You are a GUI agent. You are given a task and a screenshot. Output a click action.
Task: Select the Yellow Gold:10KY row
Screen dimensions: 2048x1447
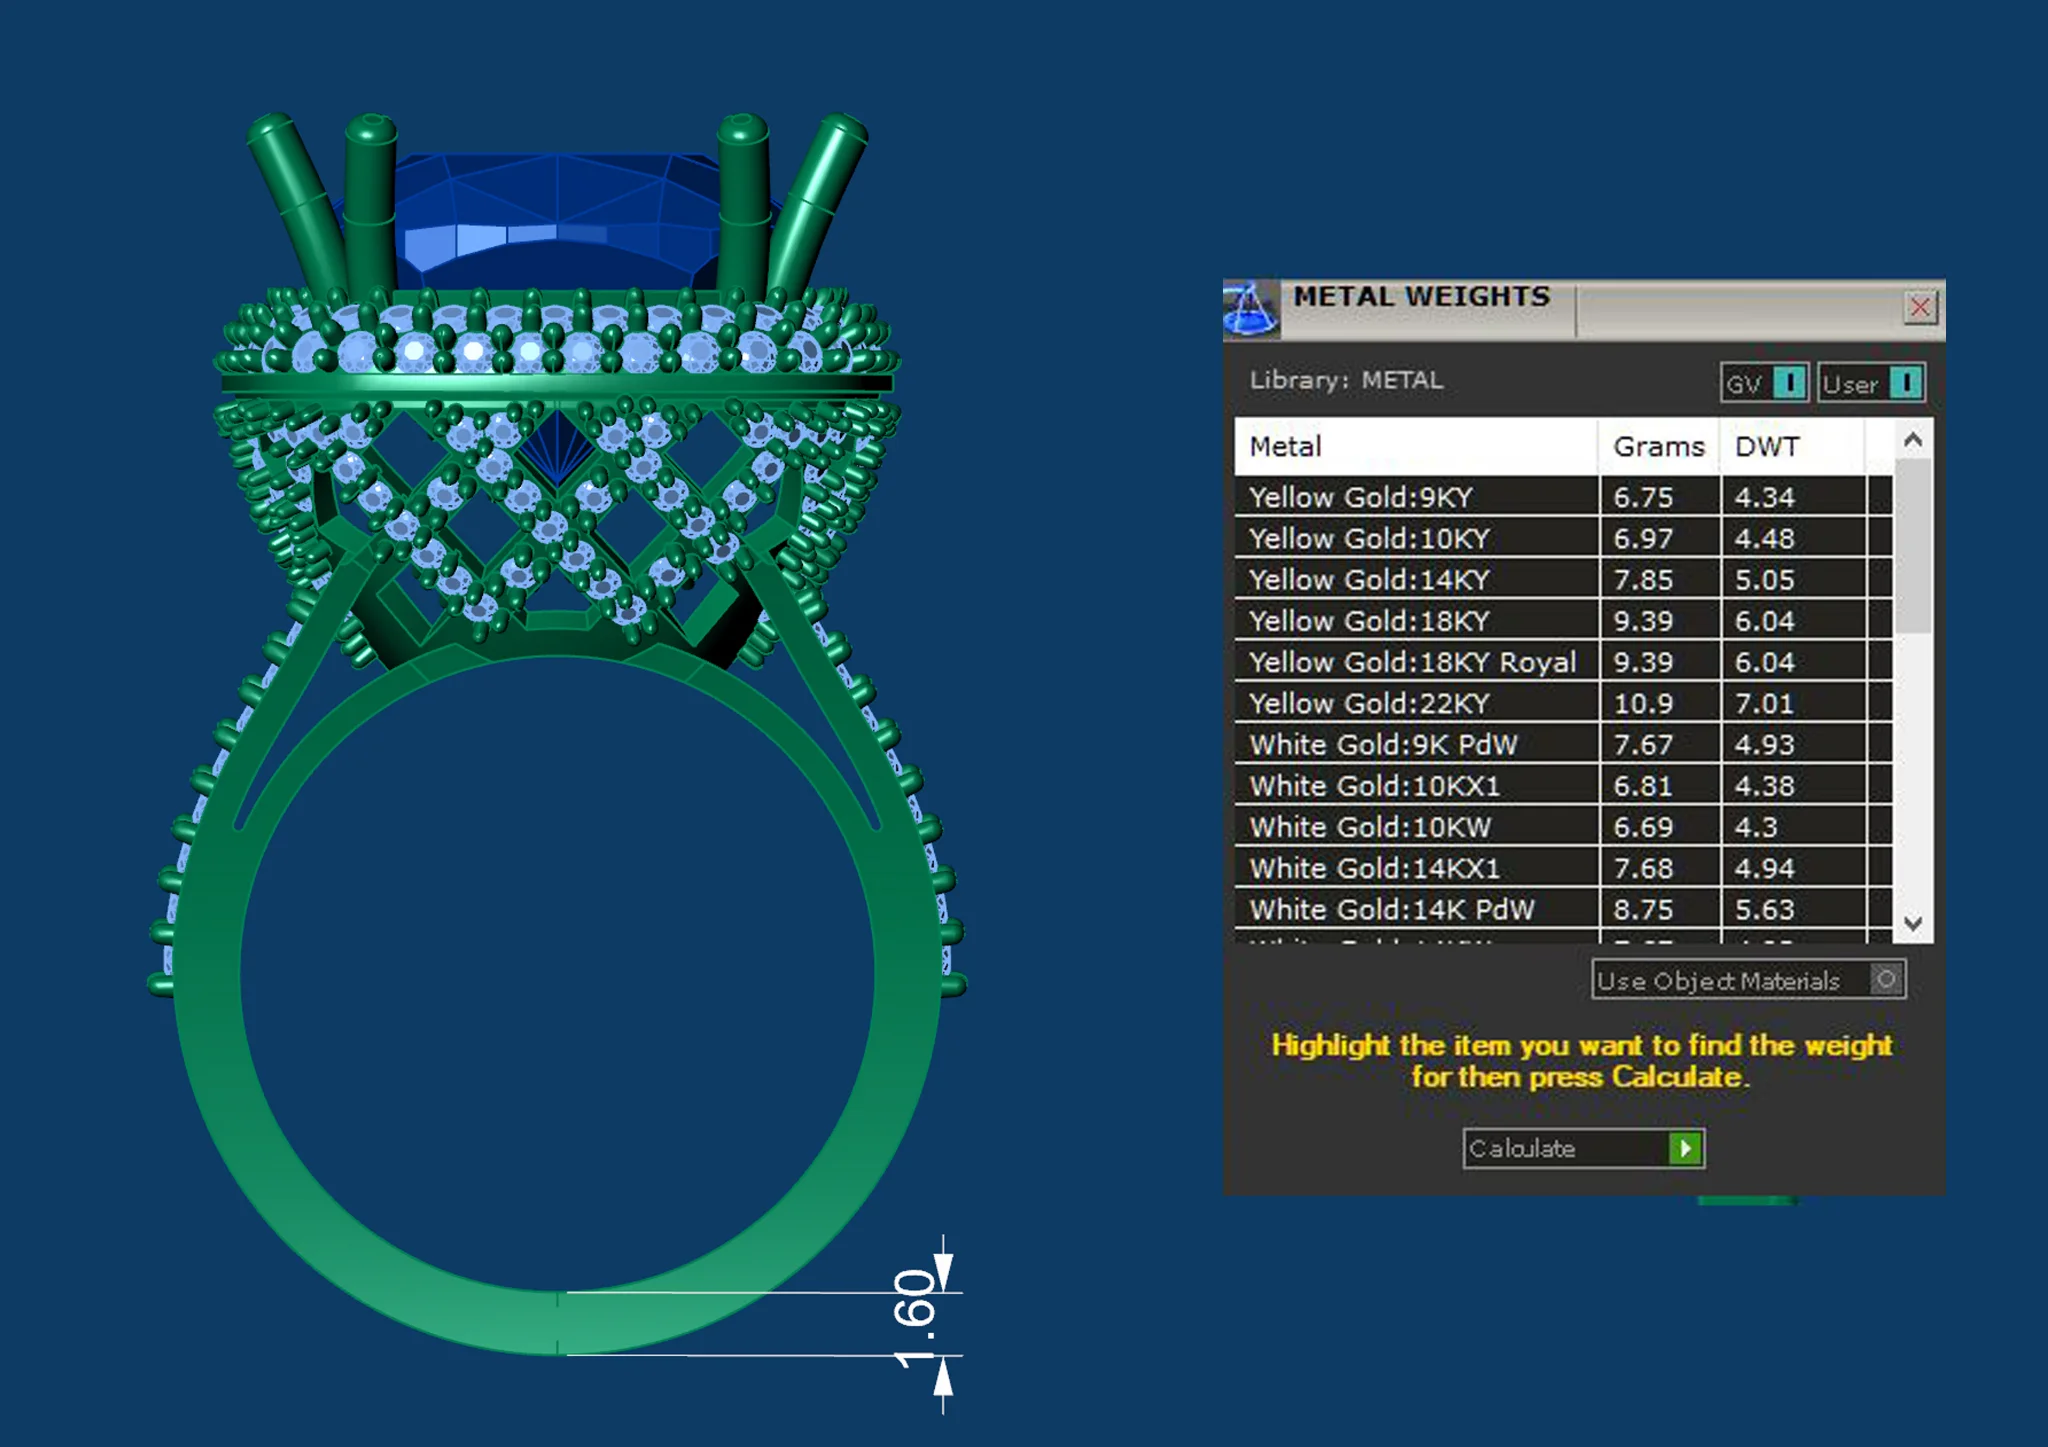coord(1563,538)
